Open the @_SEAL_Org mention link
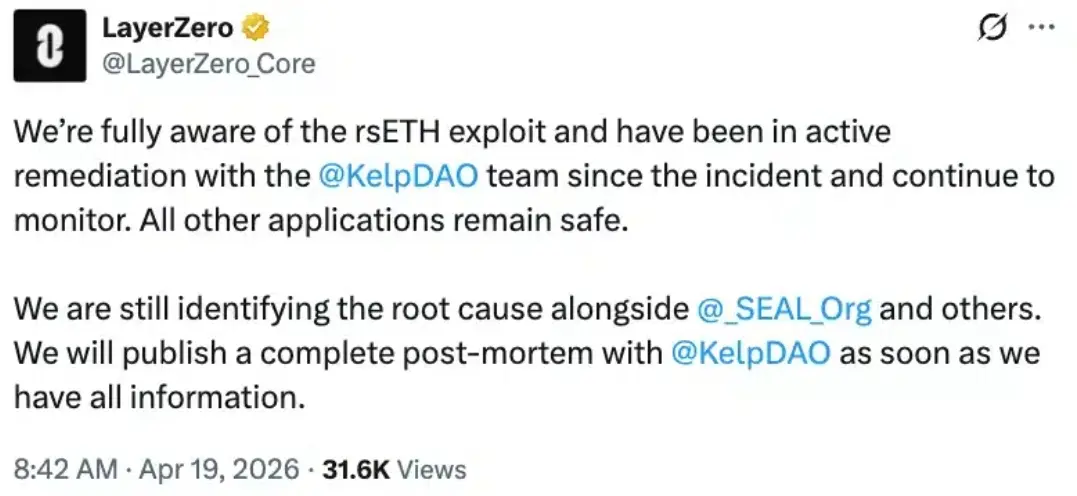 784,311
